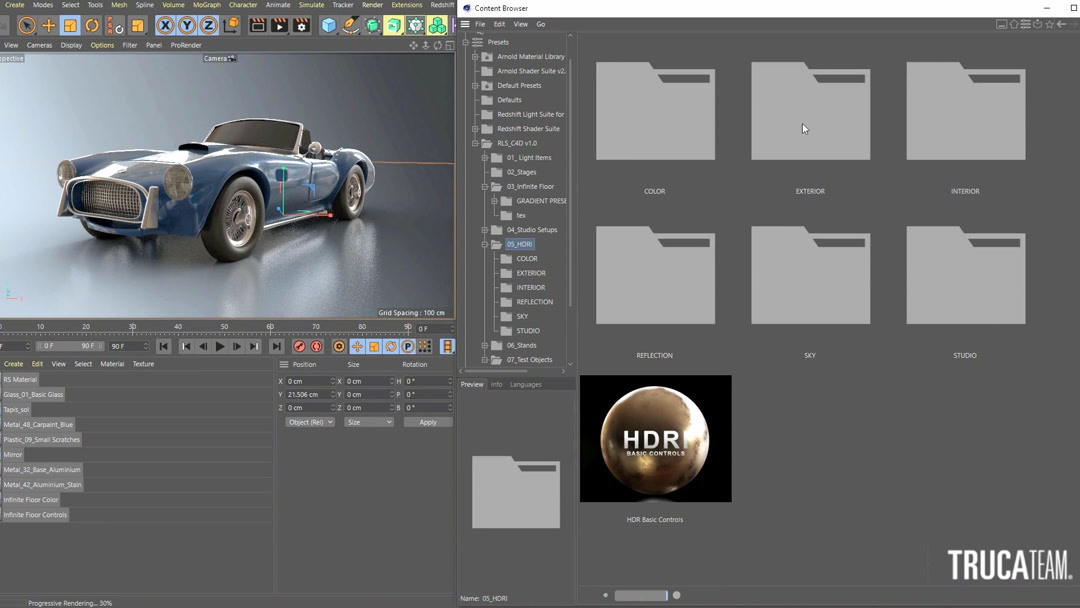Activate the Move tool

(48, 26)
